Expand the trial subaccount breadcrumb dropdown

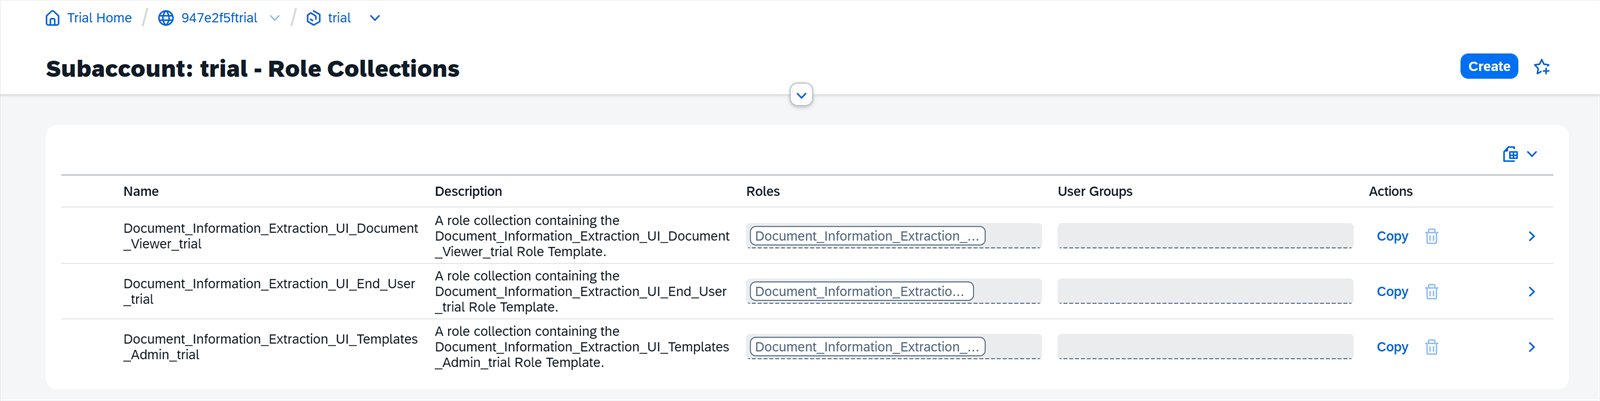(x=375, y=18)
